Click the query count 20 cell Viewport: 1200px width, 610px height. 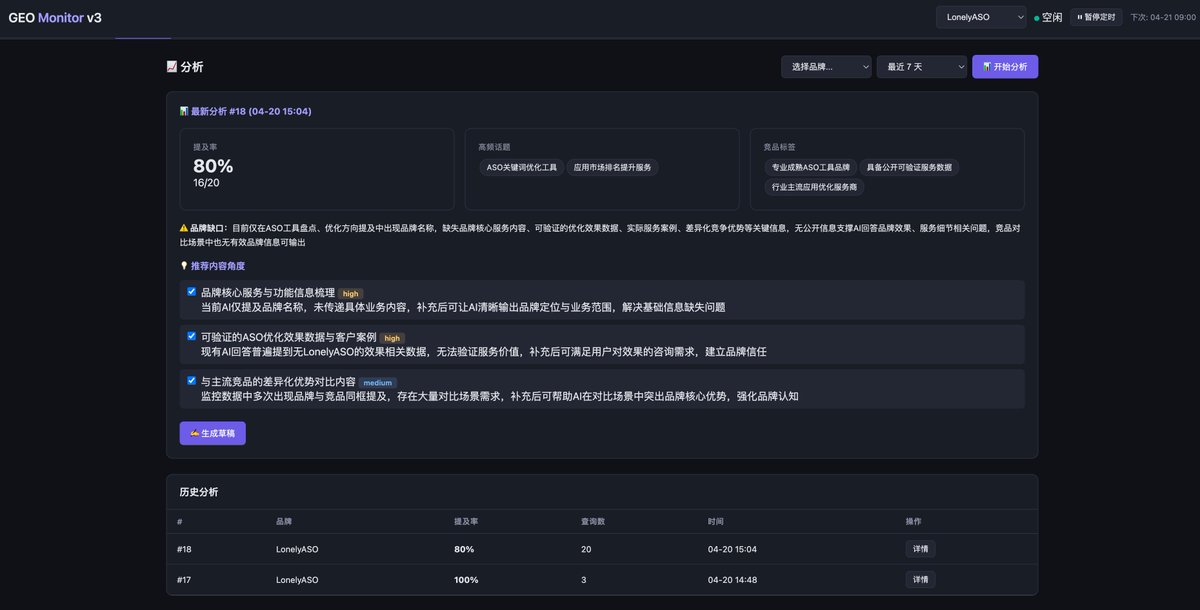click(586, 549)
